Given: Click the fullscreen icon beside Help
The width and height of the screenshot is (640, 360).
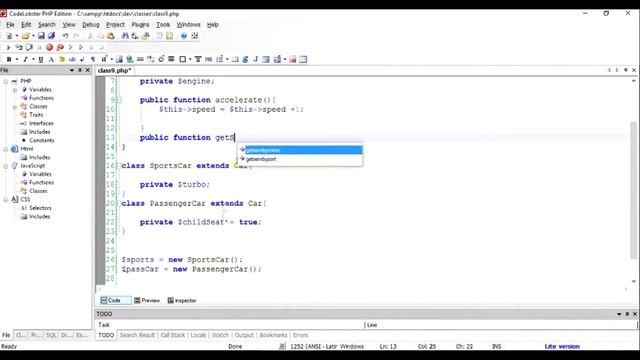Looking at the screenshot, I should [x=195, y=36].
